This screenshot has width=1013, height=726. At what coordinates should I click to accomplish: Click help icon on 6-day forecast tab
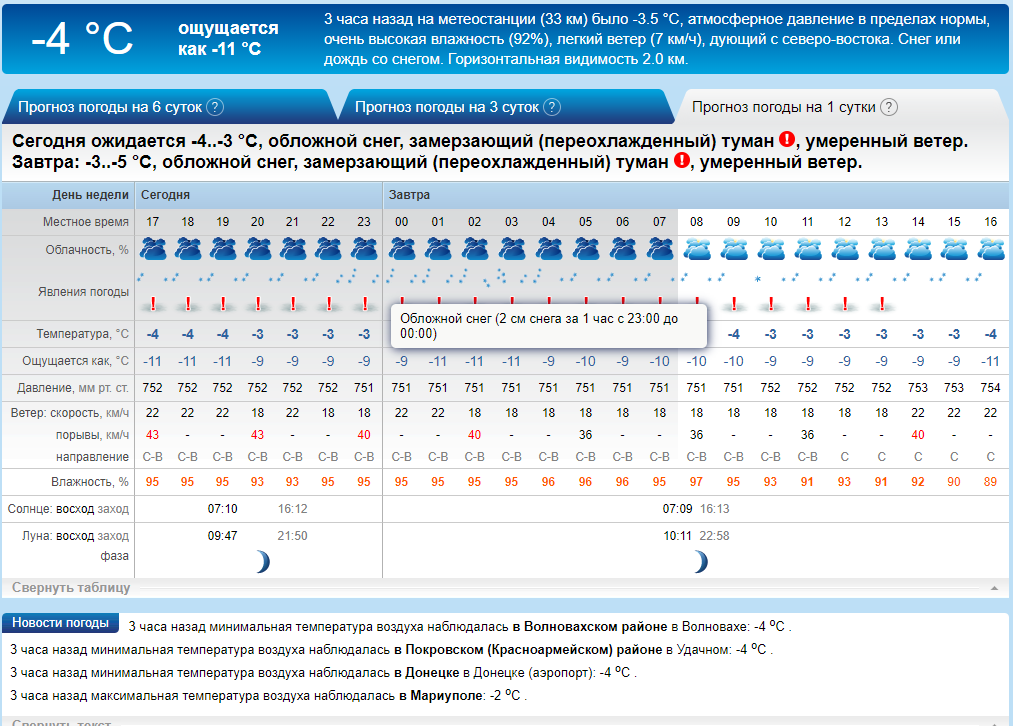pyautogui.click(x=215, y=107)
